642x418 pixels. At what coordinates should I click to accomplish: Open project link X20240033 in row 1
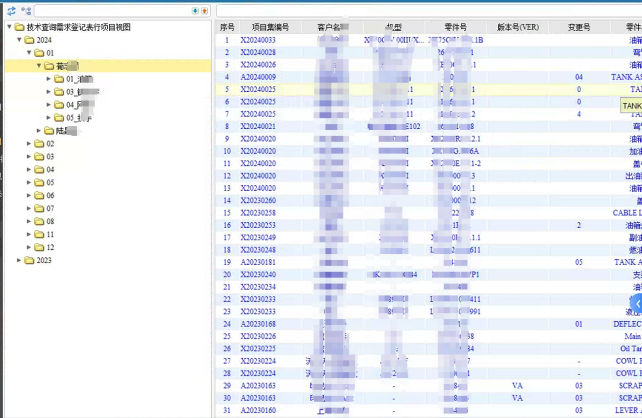(258, 40)
